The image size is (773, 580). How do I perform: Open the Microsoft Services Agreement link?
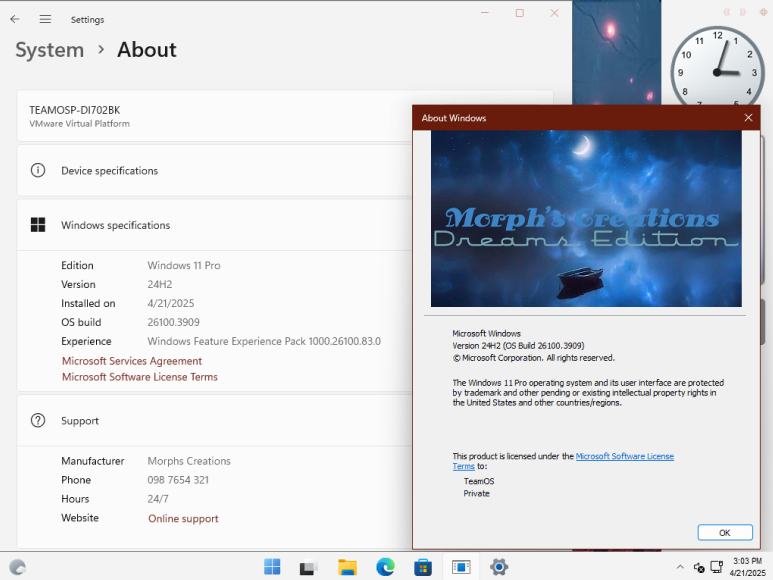132,361
